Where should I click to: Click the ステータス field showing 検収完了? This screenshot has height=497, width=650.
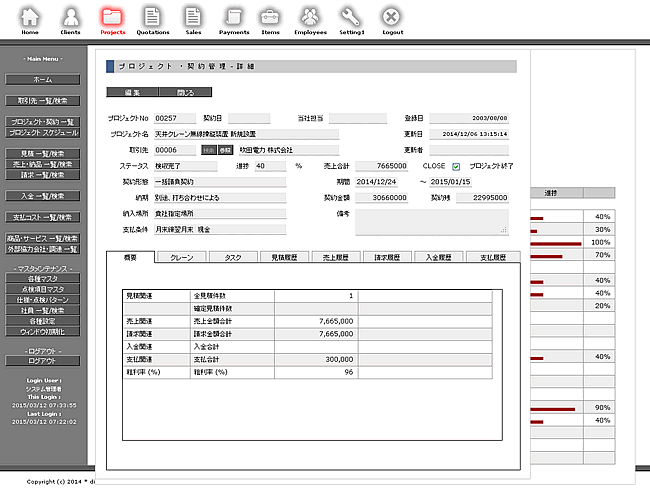click(x=186, y=166)
